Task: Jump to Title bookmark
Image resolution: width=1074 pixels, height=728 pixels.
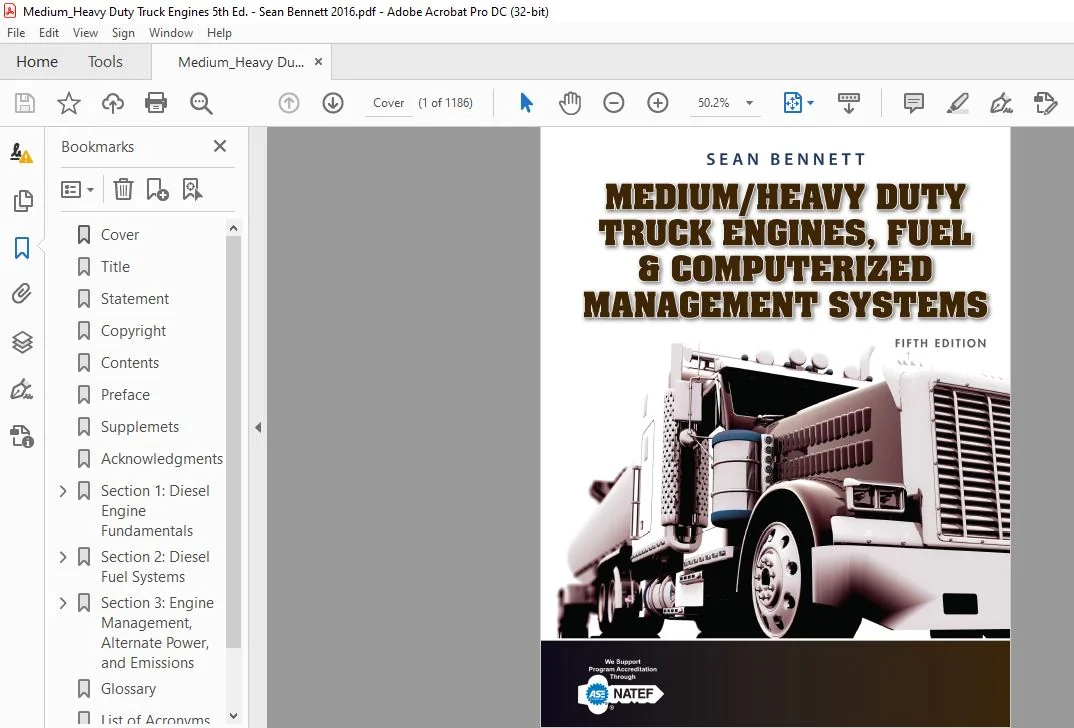Action: point(115,266)
